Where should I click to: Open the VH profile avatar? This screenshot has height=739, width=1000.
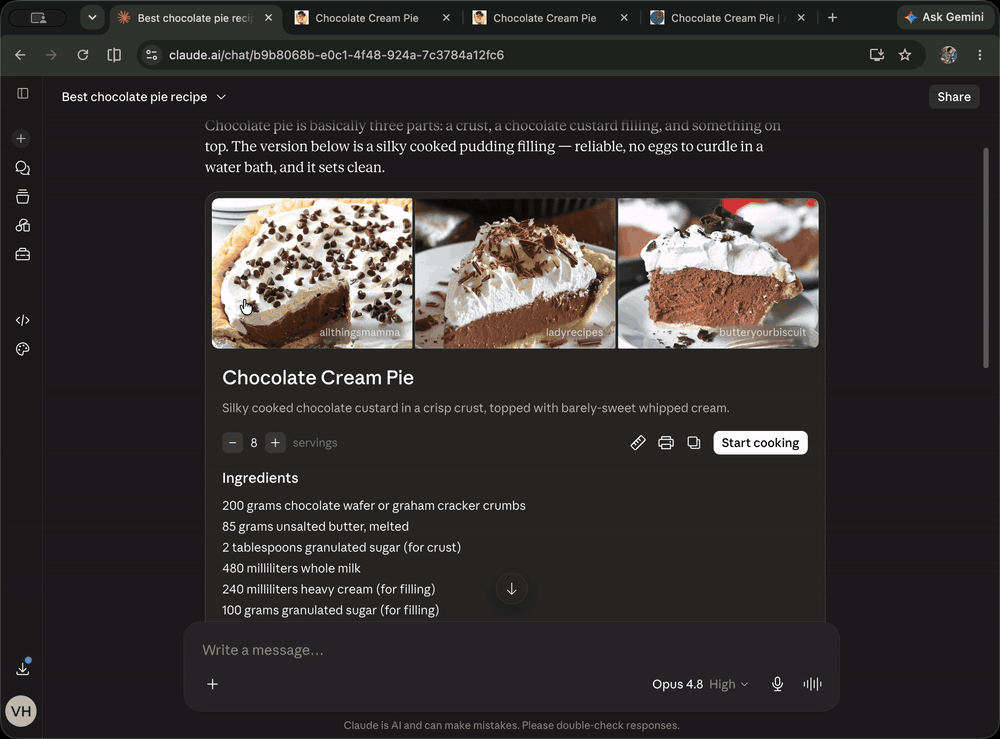(21, 711)
